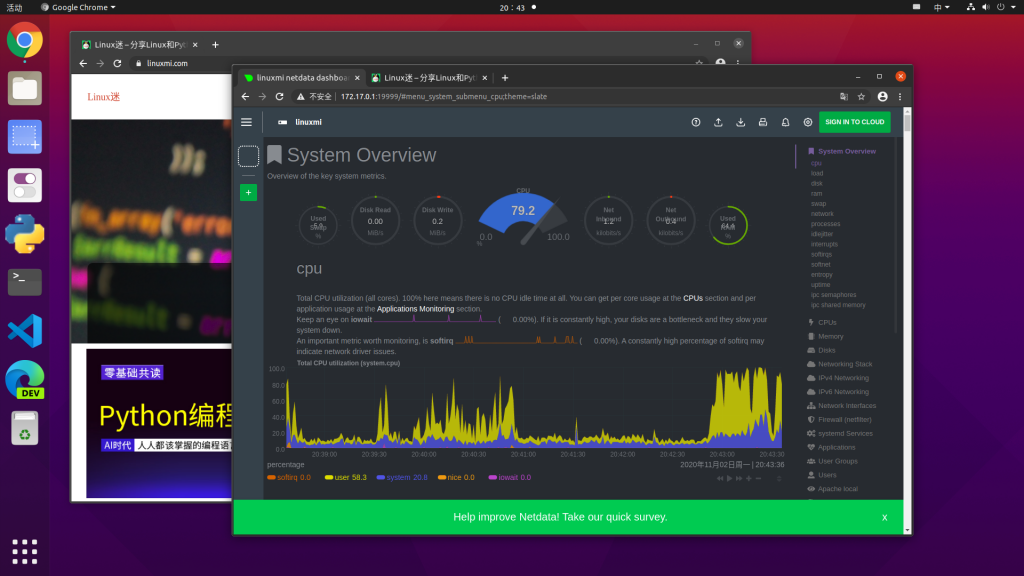The width and height of the screenshot is (1024, 576).
Task: Click the SIGN IN TO CLOUD button
Action: pyautogui.click(x=854, y=122)
